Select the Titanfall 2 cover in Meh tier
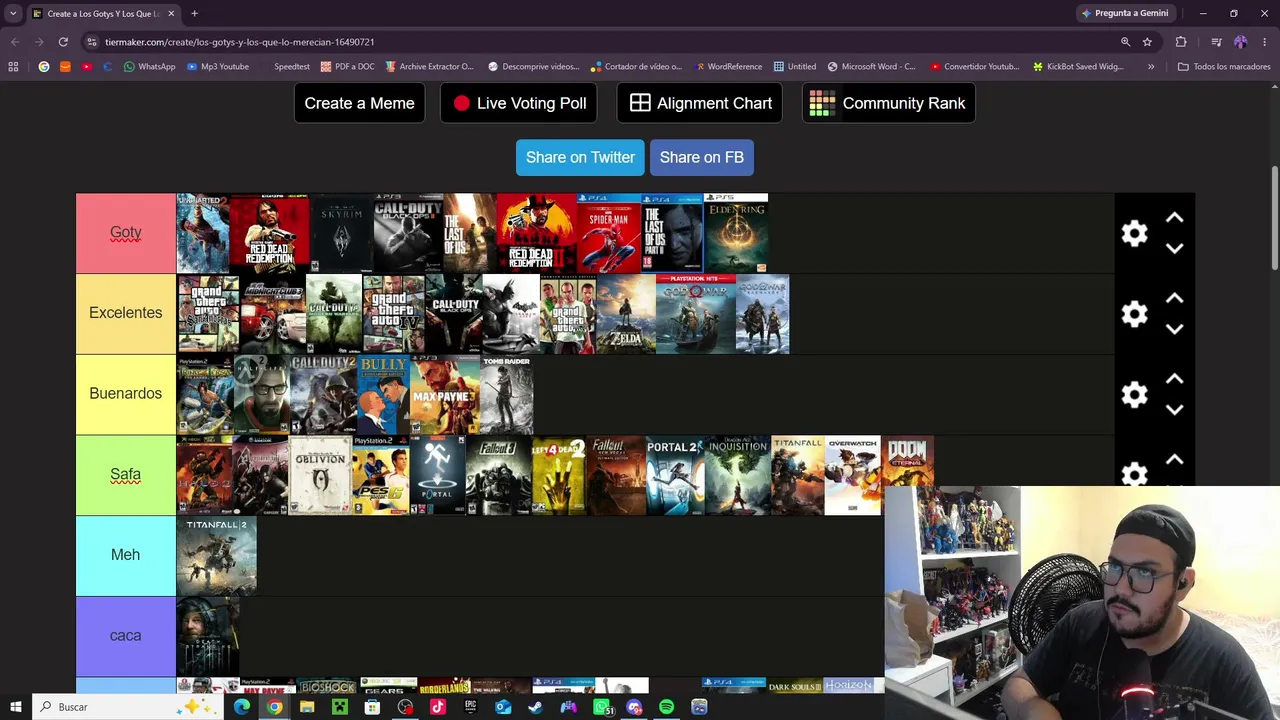 [x=217, y=556]
